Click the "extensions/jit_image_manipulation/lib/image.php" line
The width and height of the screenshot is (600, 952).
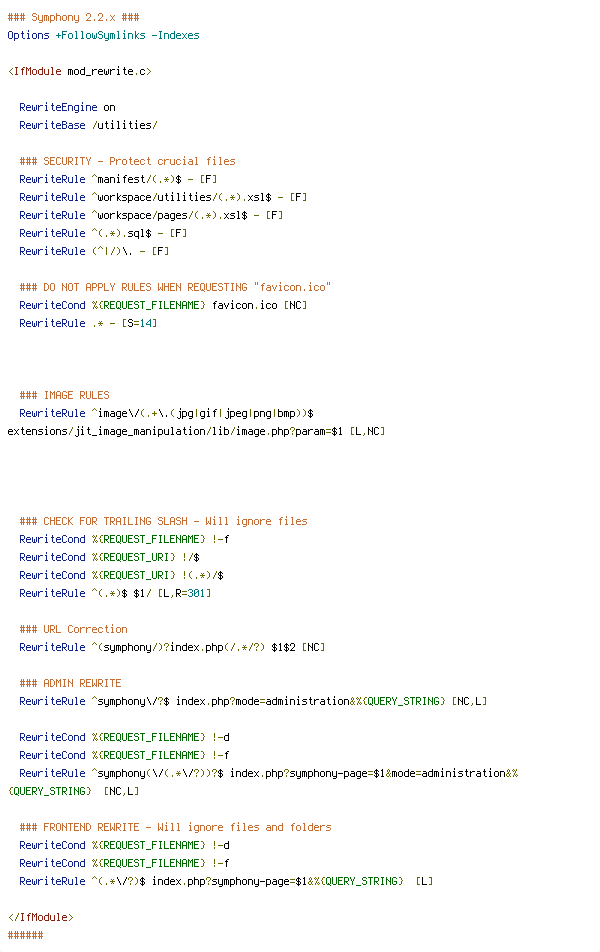(196, 431)
